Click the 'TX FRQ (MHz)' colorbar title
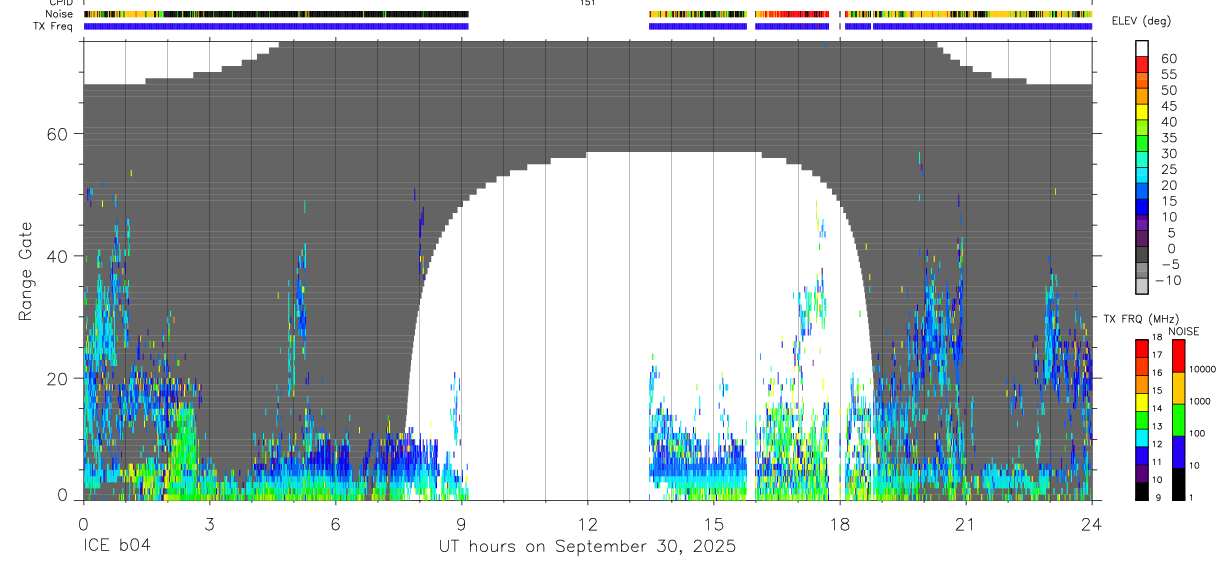Screen dimensions: 1228x567 click(1141, 318)
